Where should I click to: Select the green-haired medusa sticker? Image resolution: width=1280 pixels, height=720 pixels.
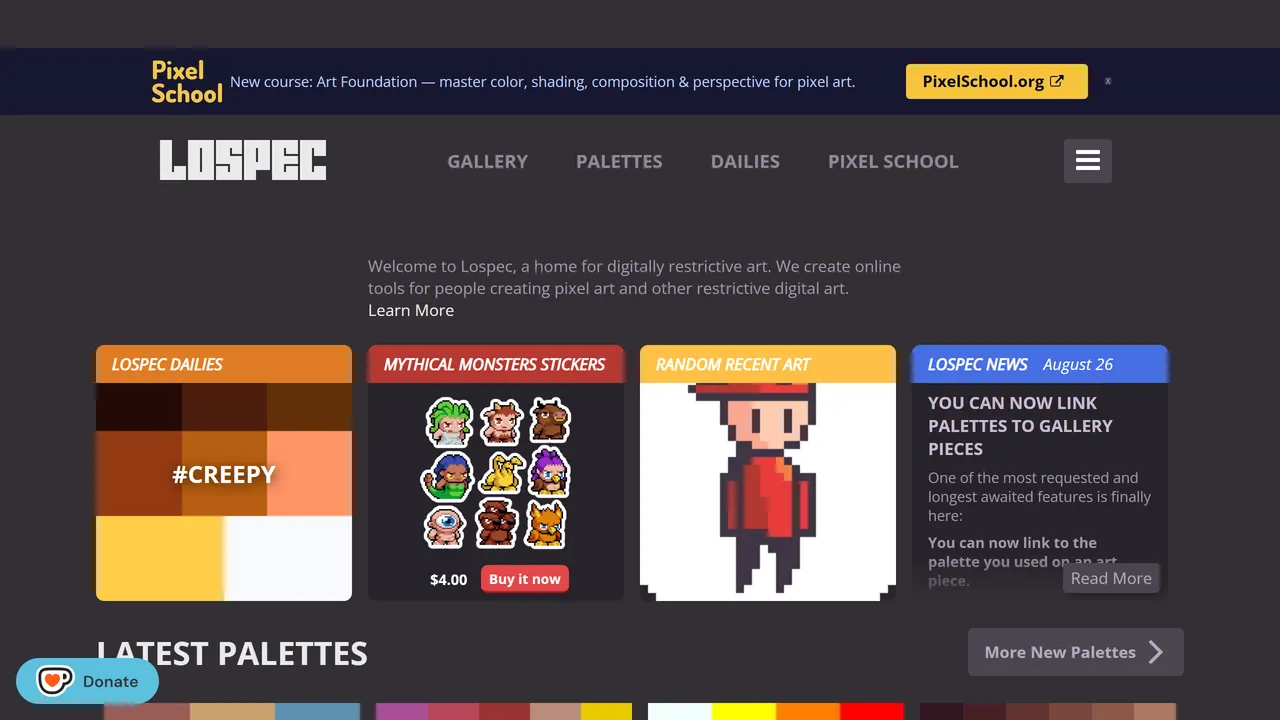pos(449,421)
